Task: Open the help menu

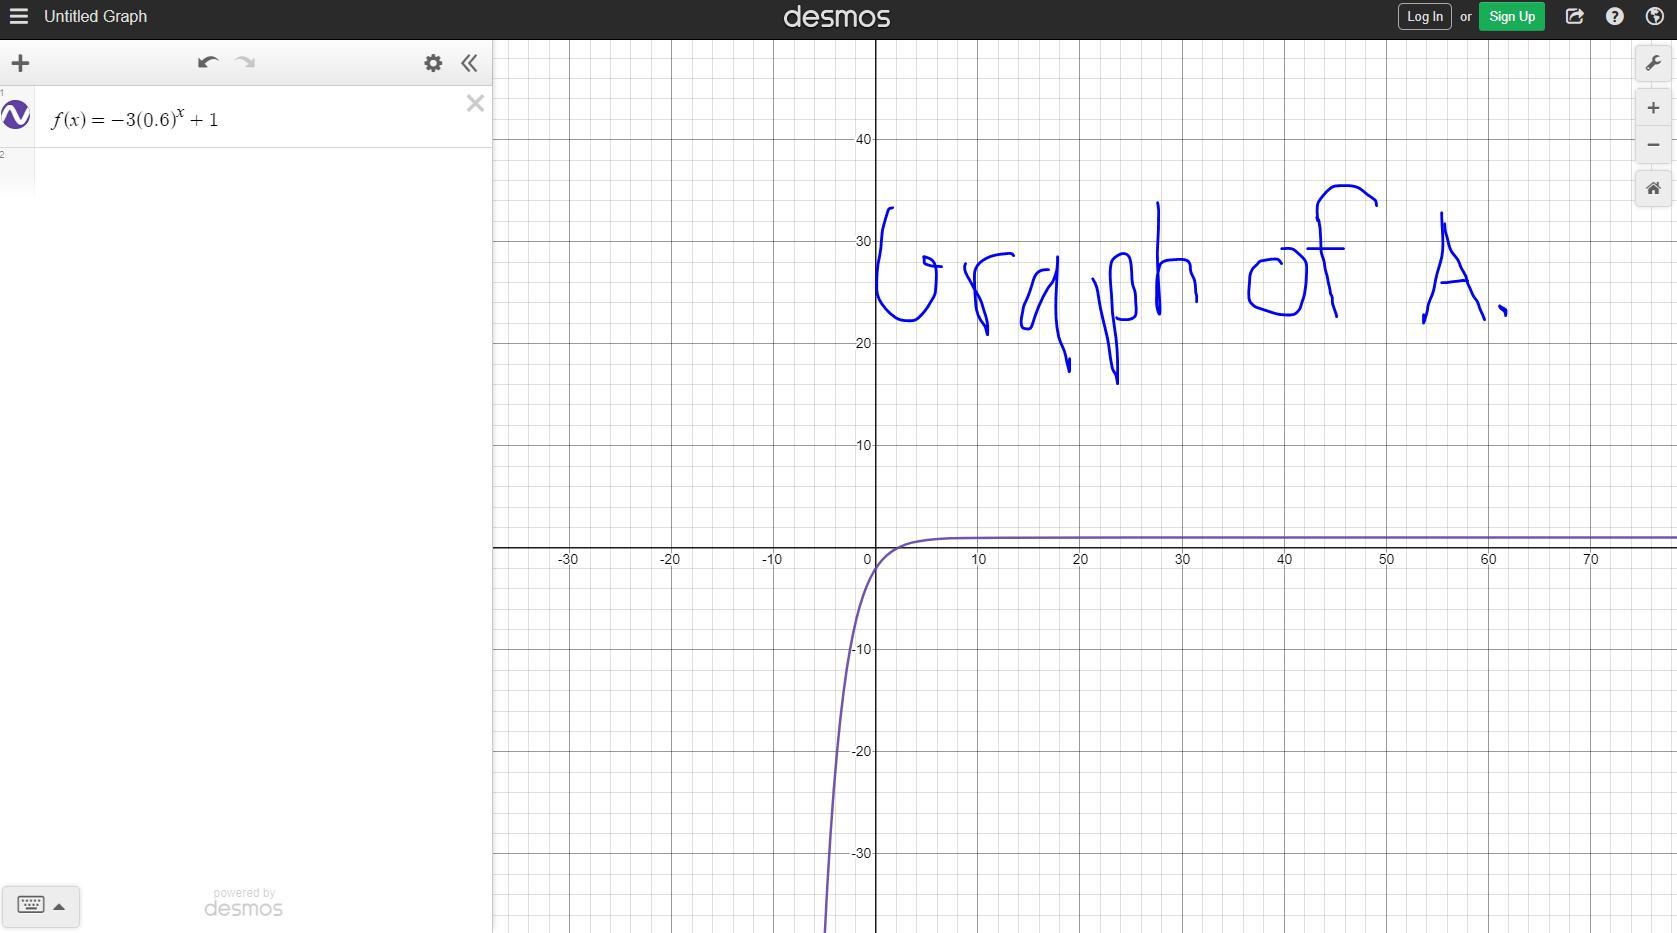Action: pyautogui.click(x=1614, y=16)
